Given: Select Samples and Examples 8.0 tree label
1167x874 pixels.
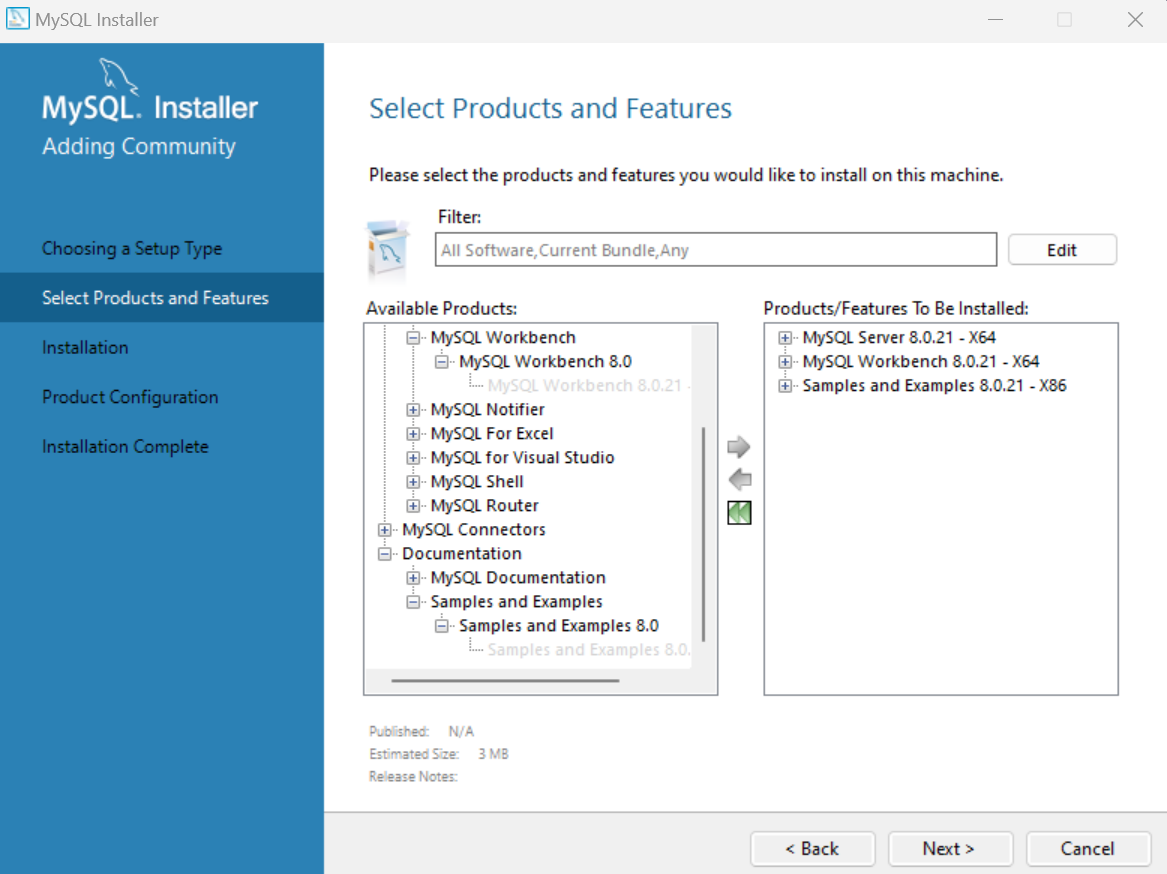Looking at the screenshot, I should (559, 625).
